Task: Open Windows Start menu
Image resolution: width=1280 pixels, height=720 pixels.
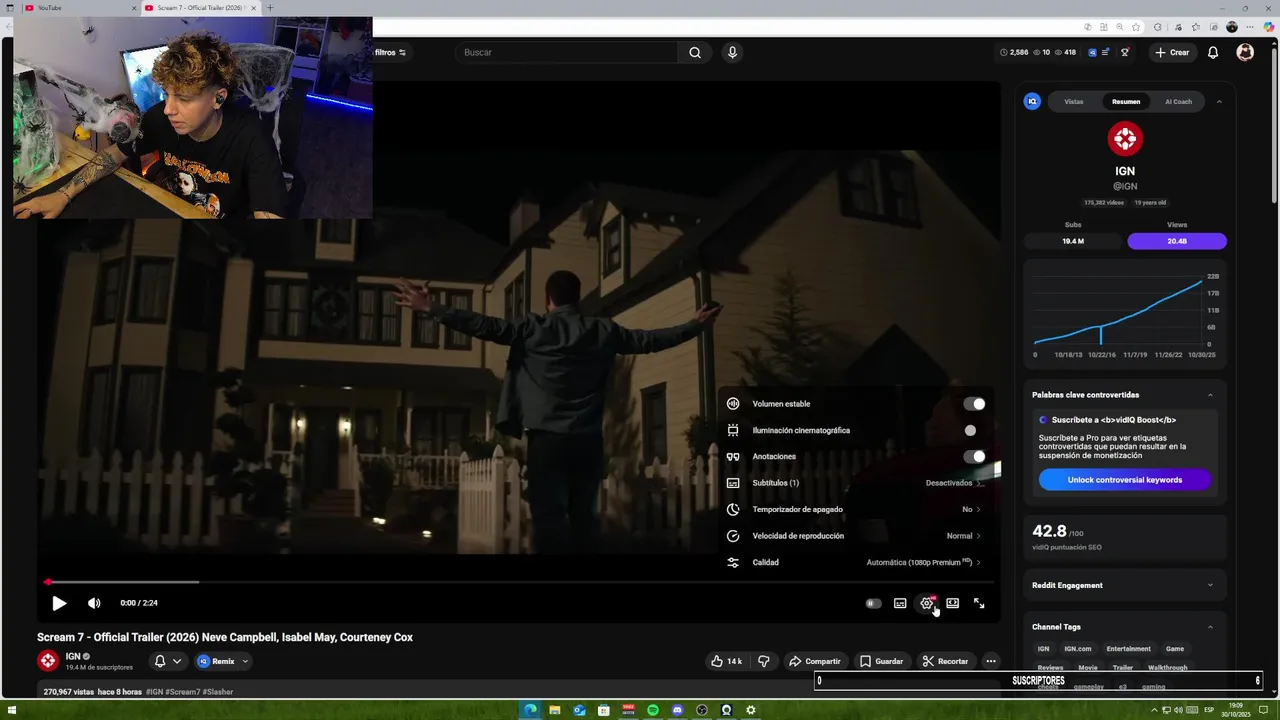Action: pyautogui.click(x=11, y=710)
